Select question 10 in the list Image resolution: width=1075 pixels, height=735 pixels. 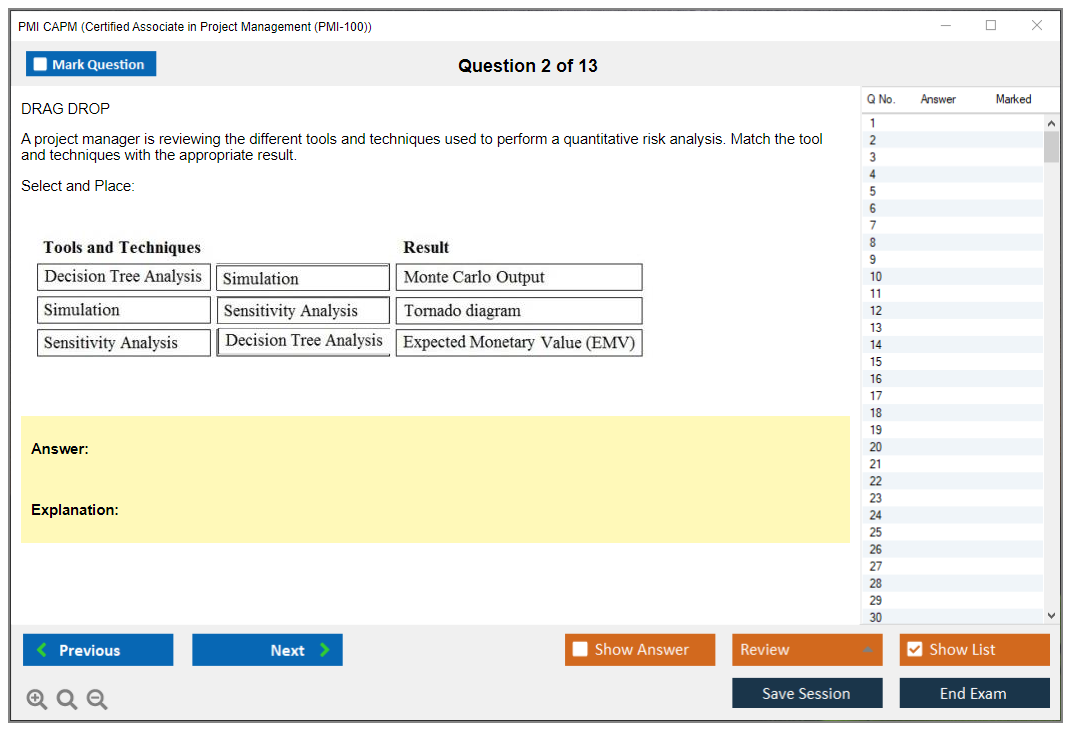click(876, 277)
